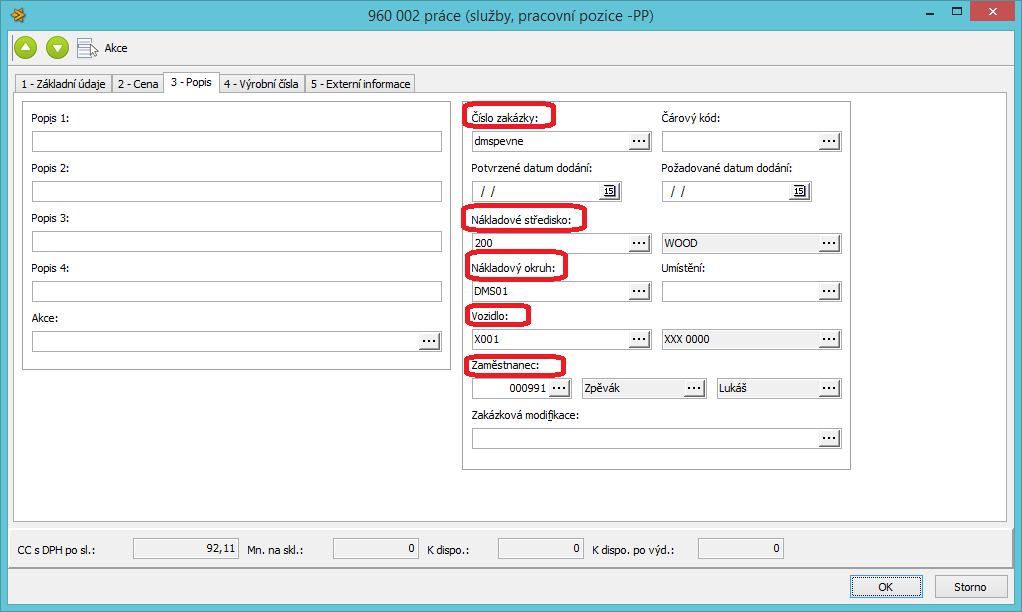Switch to 1 - Základní údaje tab
The image size is (1022, 612).
63,84
